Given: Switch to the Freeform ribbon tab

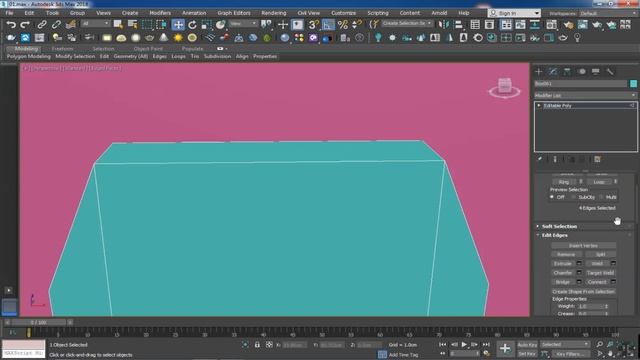Looking at the screenshot, I should coord(62,49).
